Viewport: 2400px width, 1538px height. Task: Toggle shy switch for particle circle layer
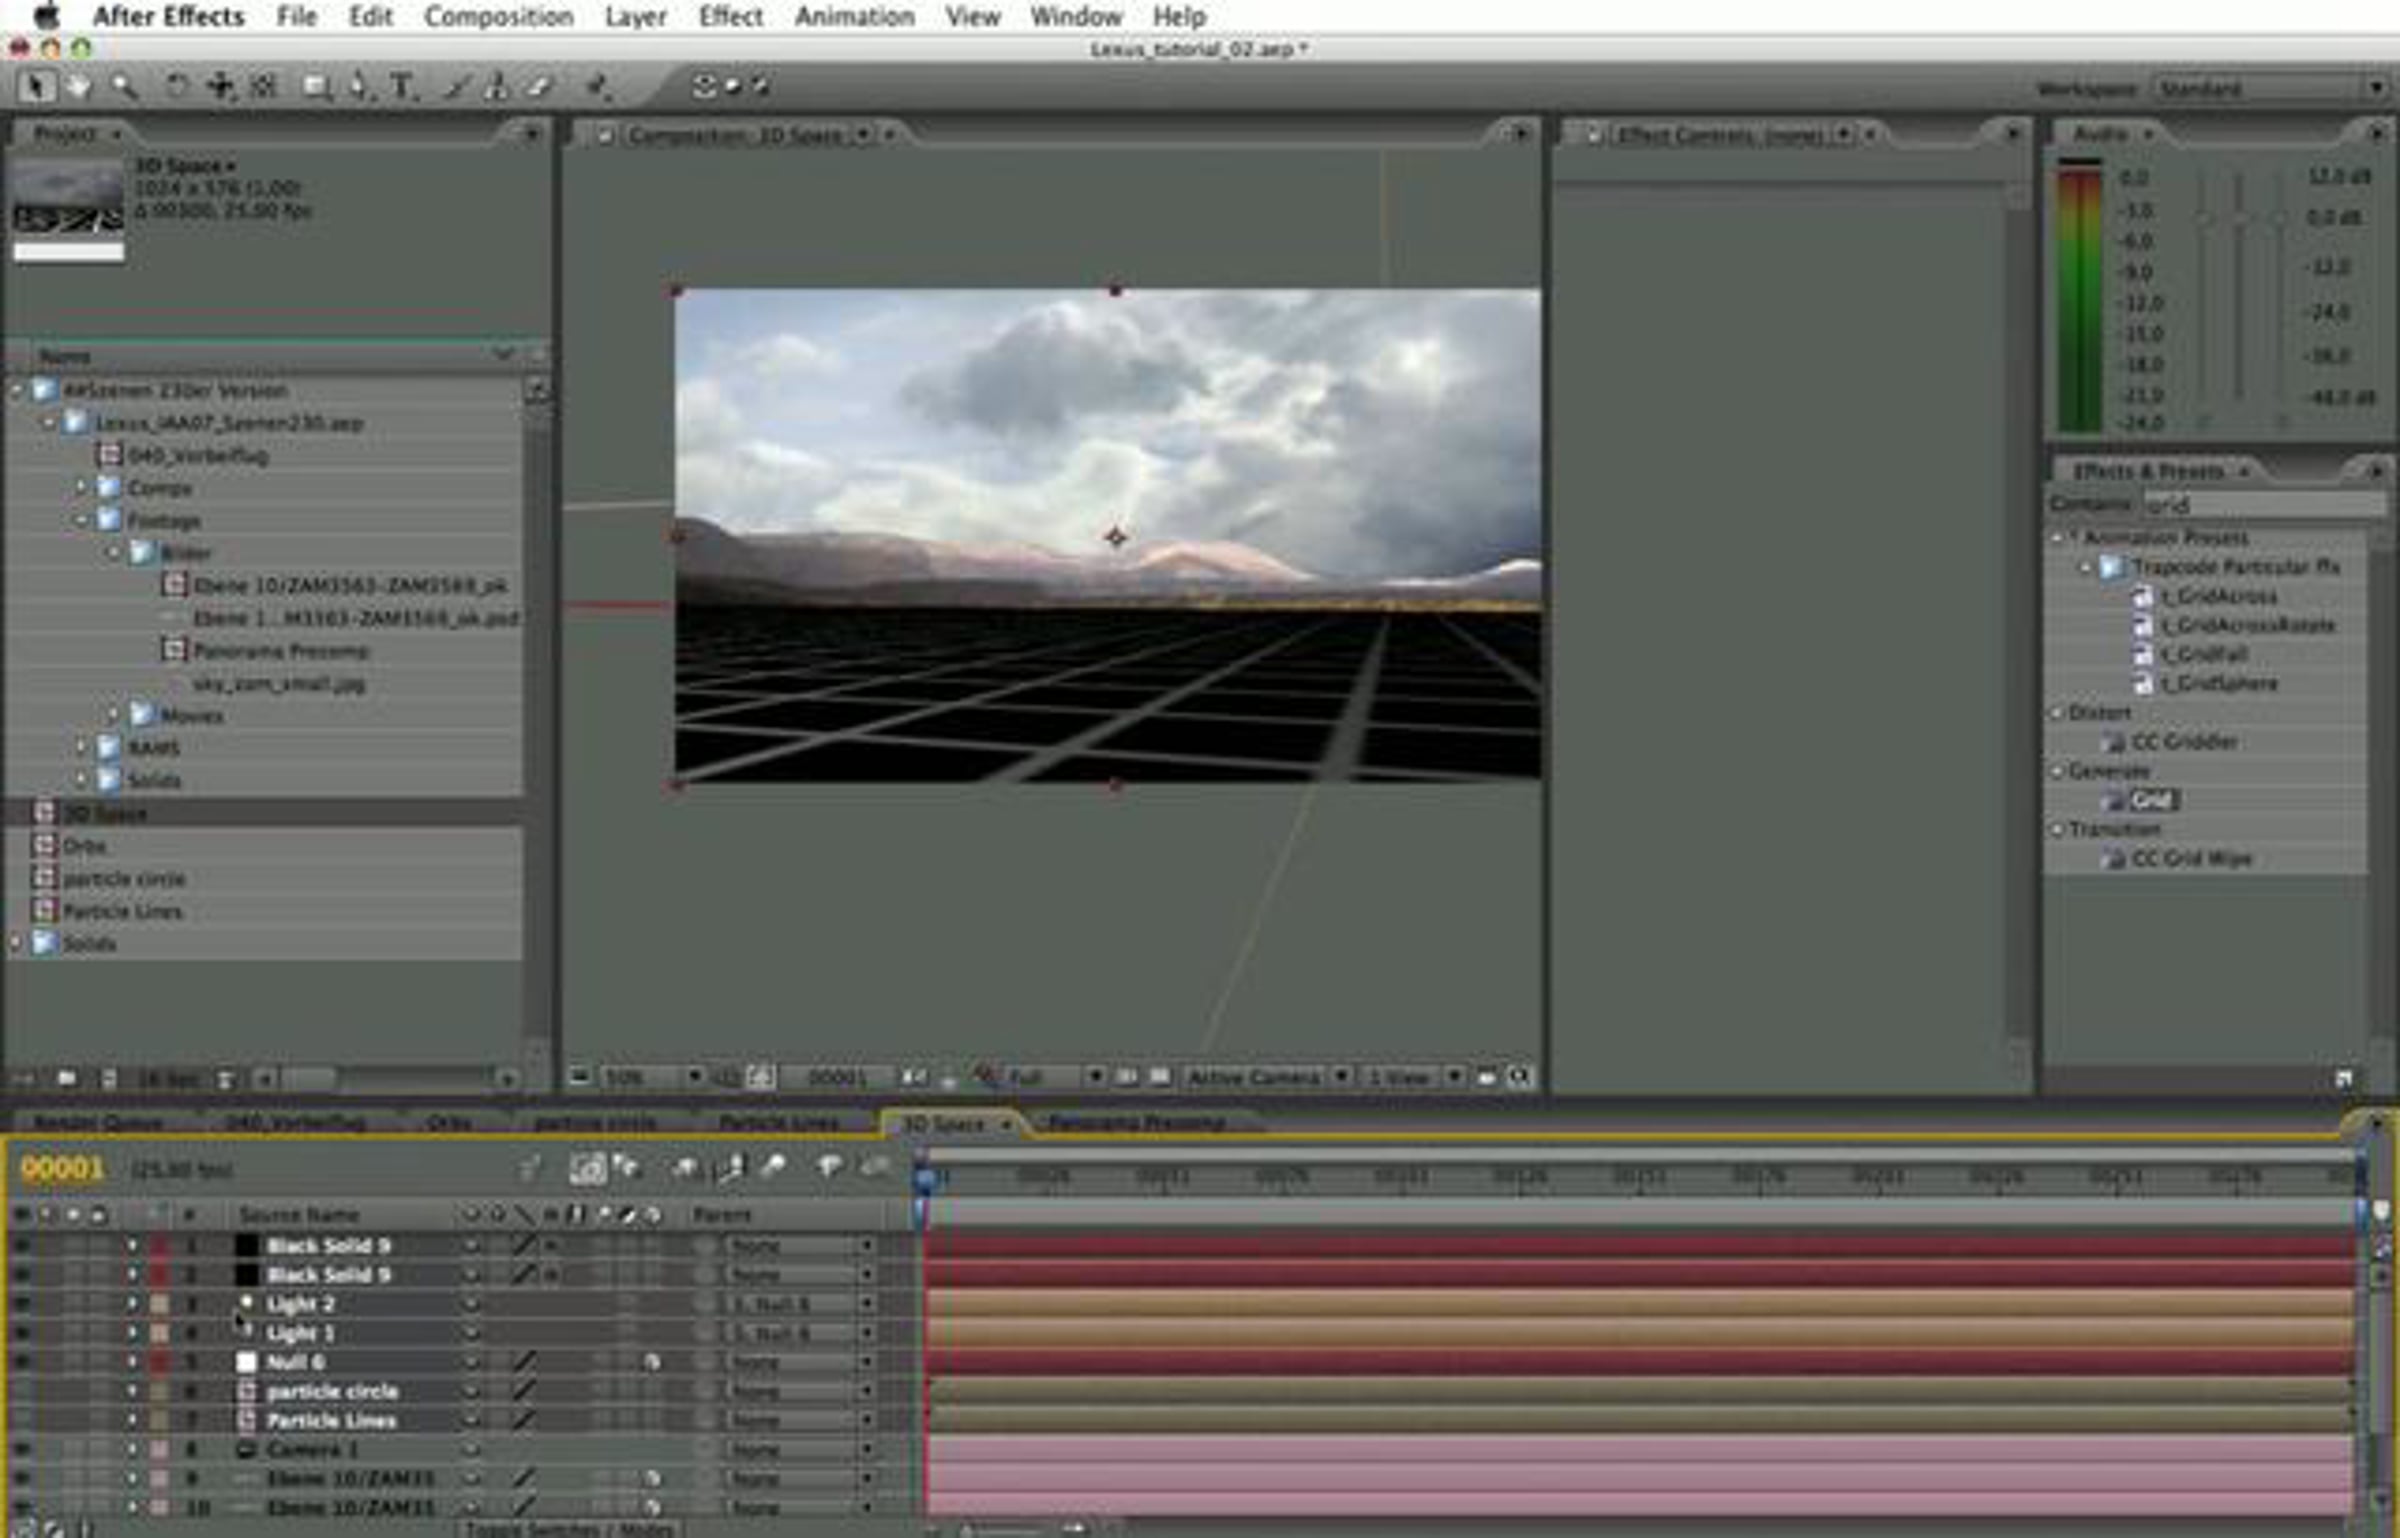tap(471, 1391)
